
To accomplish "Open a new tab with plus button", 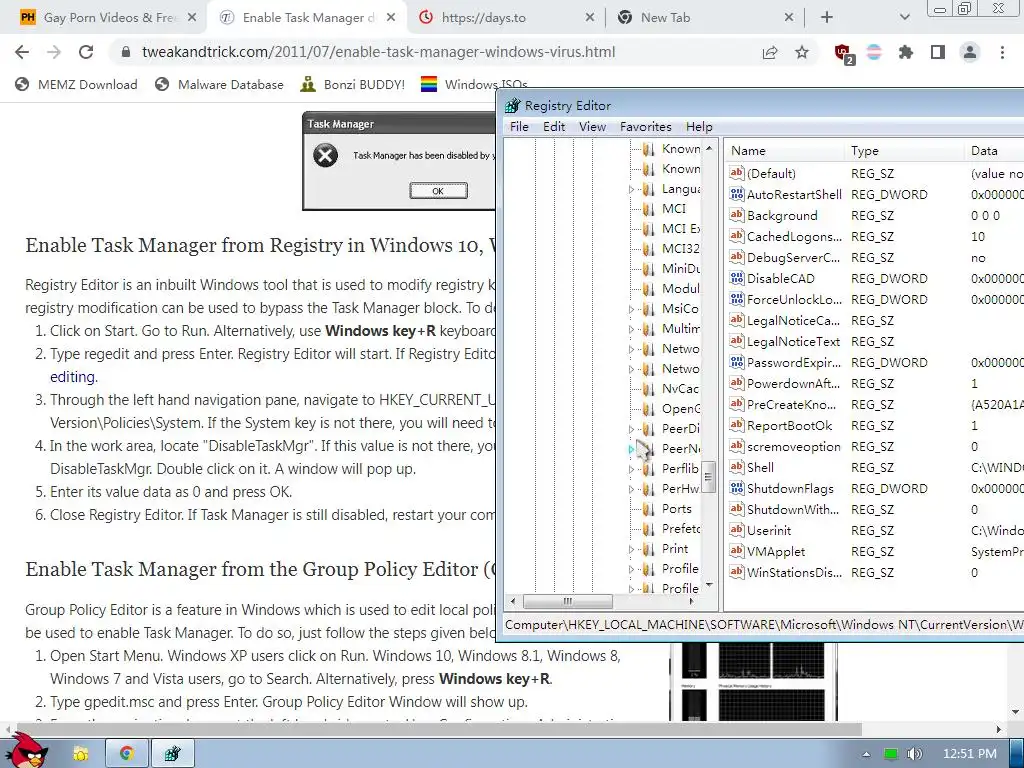I will point(827,18).
